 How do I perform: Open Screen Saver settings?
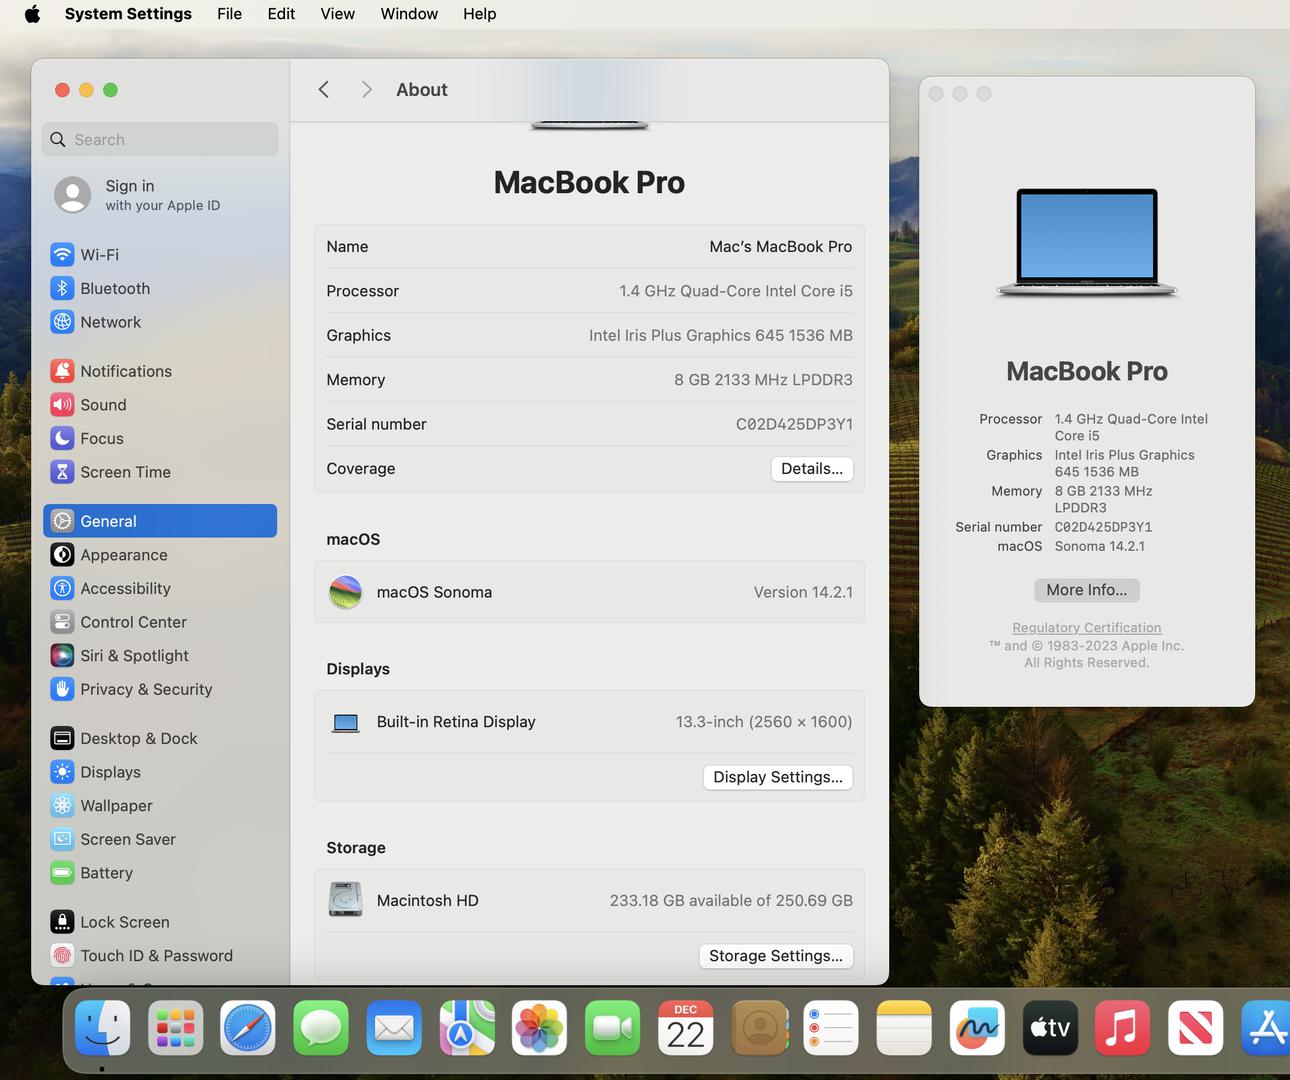click(160, 839)
